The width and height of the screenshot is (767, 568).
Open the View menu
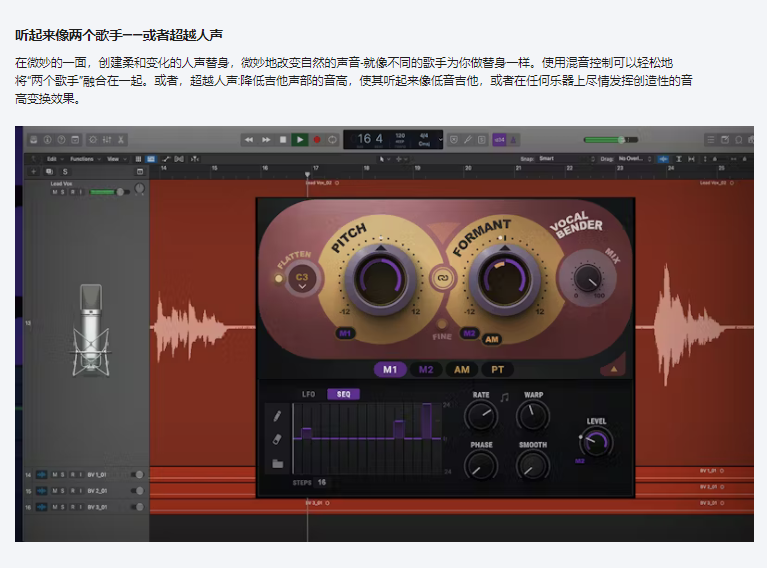[116, 159]
